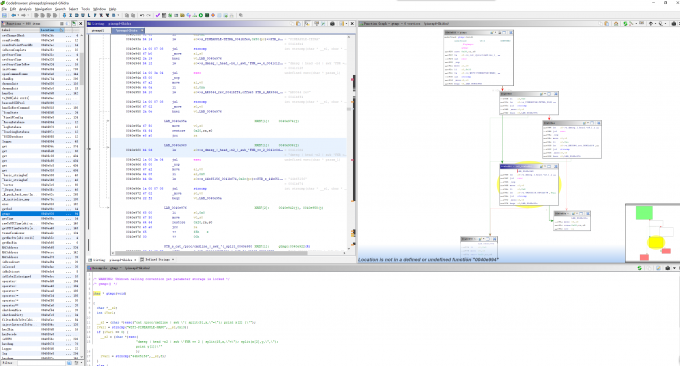Click the highlighted return type in decompiler code
Viewport: 680px width, 366px height.
pyautogui.click(x=97, y=294)
